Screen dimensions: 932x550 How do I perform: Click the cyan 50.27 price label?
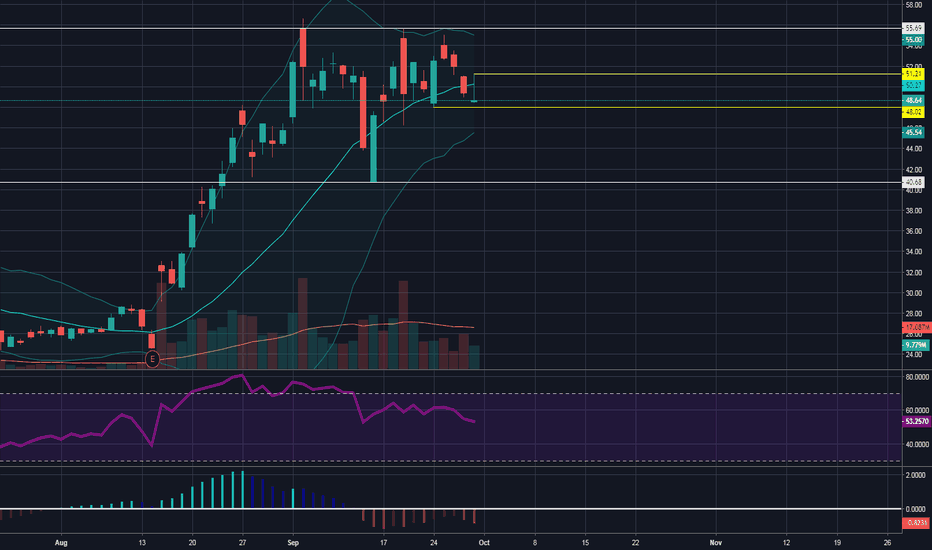click(x=914, y=86)
